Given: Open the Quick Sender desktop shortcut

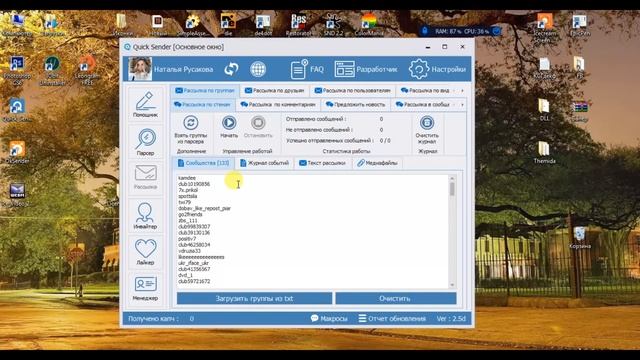Looking at the screenshot, I should pos(17,110).
